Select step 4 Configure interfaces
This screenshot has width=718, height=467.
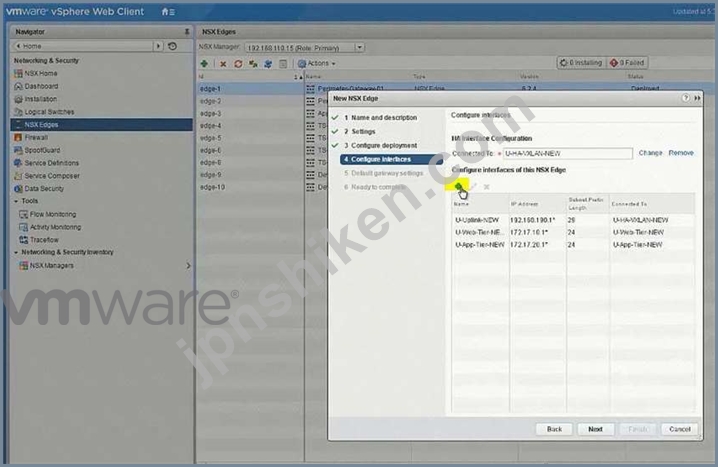pyautogui.click(x=391, y=159)
